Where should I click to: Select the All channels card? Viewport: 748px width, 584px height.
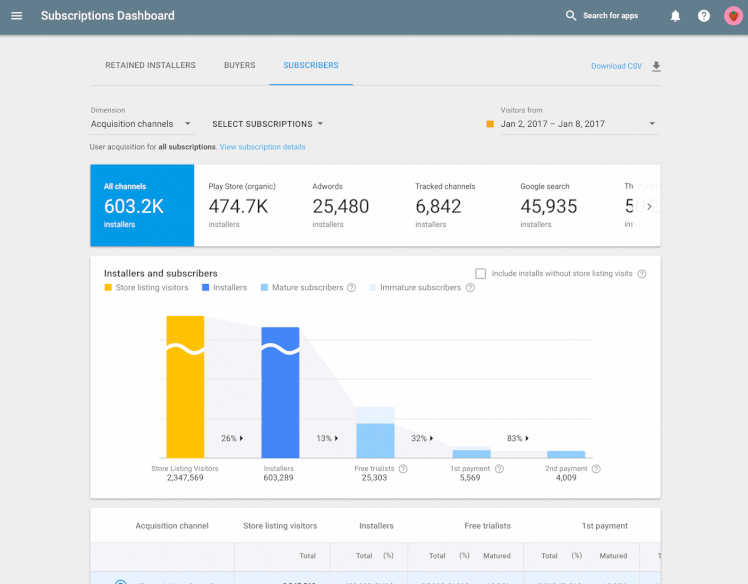142,205
